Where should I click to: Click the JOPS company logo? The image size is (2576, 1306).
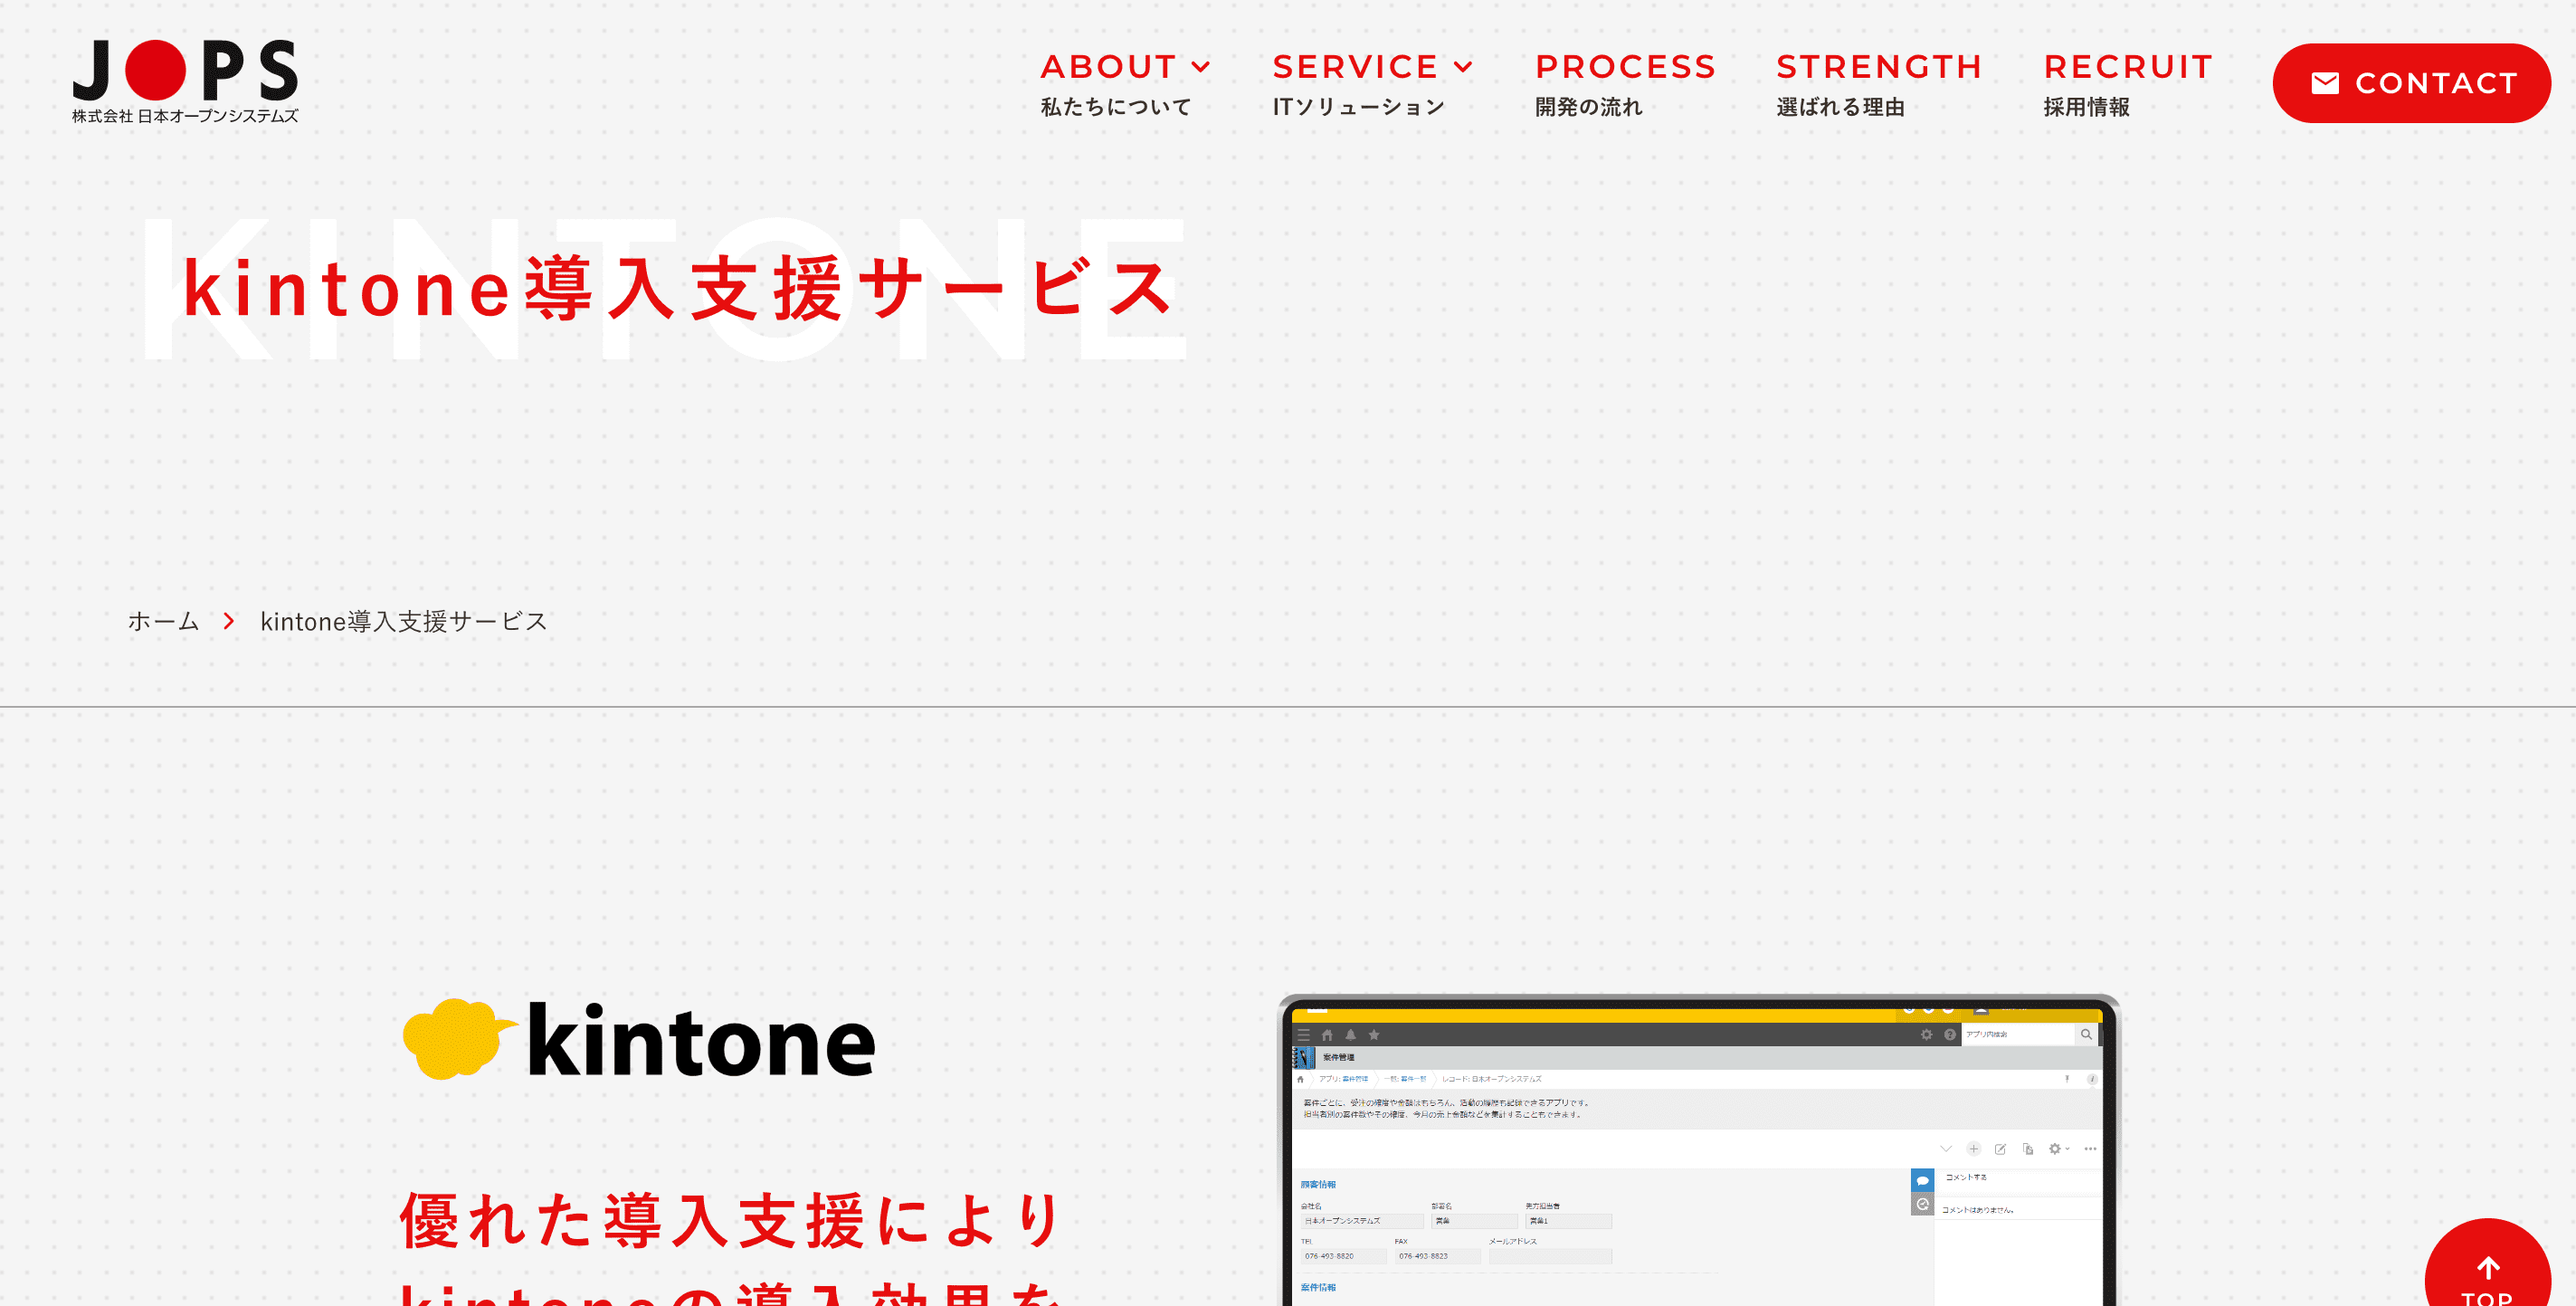tap(185, 81)
